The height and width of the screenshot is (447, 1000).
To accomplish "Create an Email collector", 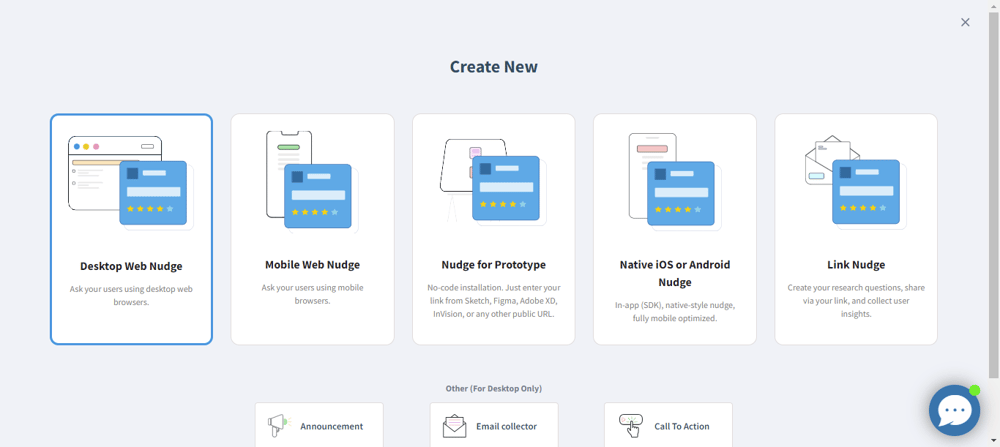I will click(494, 425).
